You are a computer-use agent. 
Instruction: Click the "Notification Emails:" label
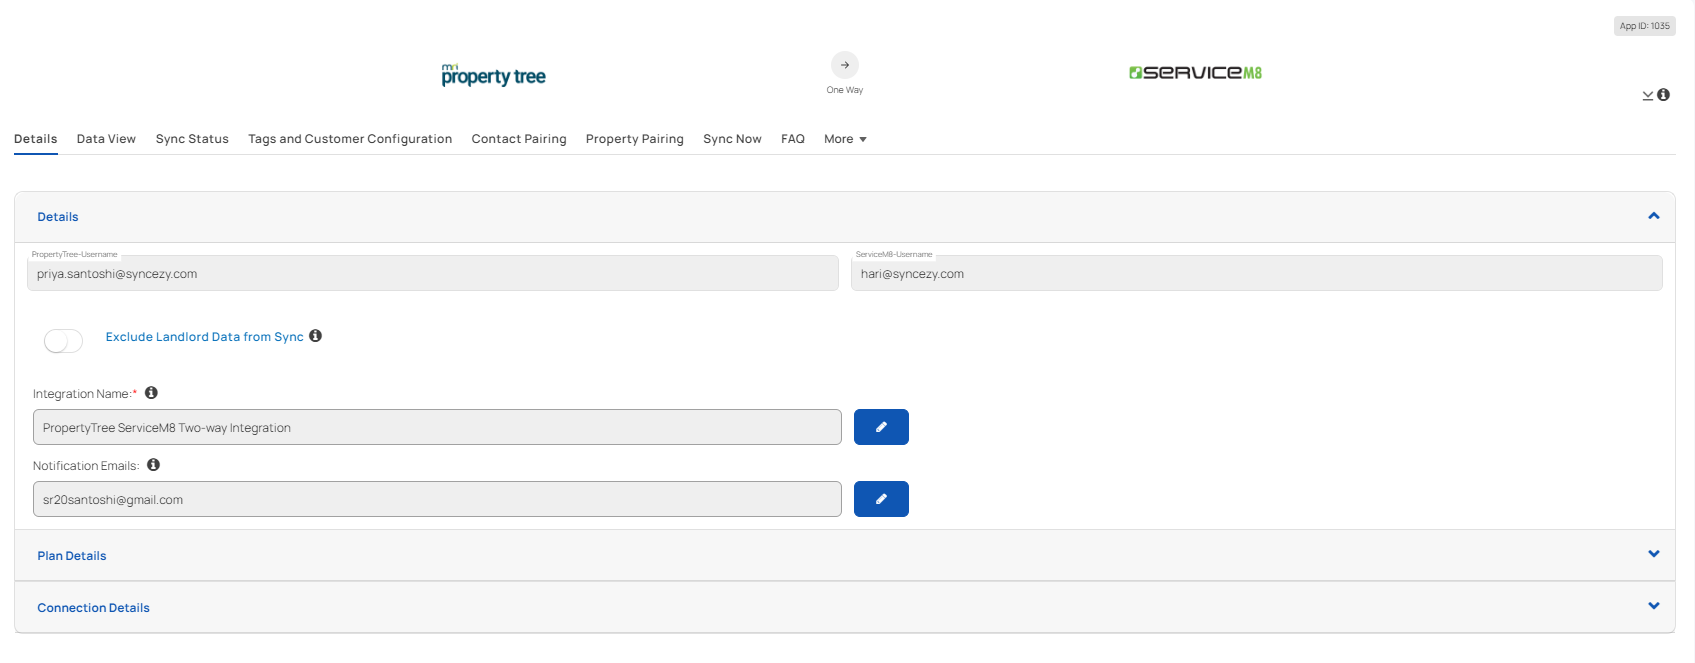click(x=86, y=466)
